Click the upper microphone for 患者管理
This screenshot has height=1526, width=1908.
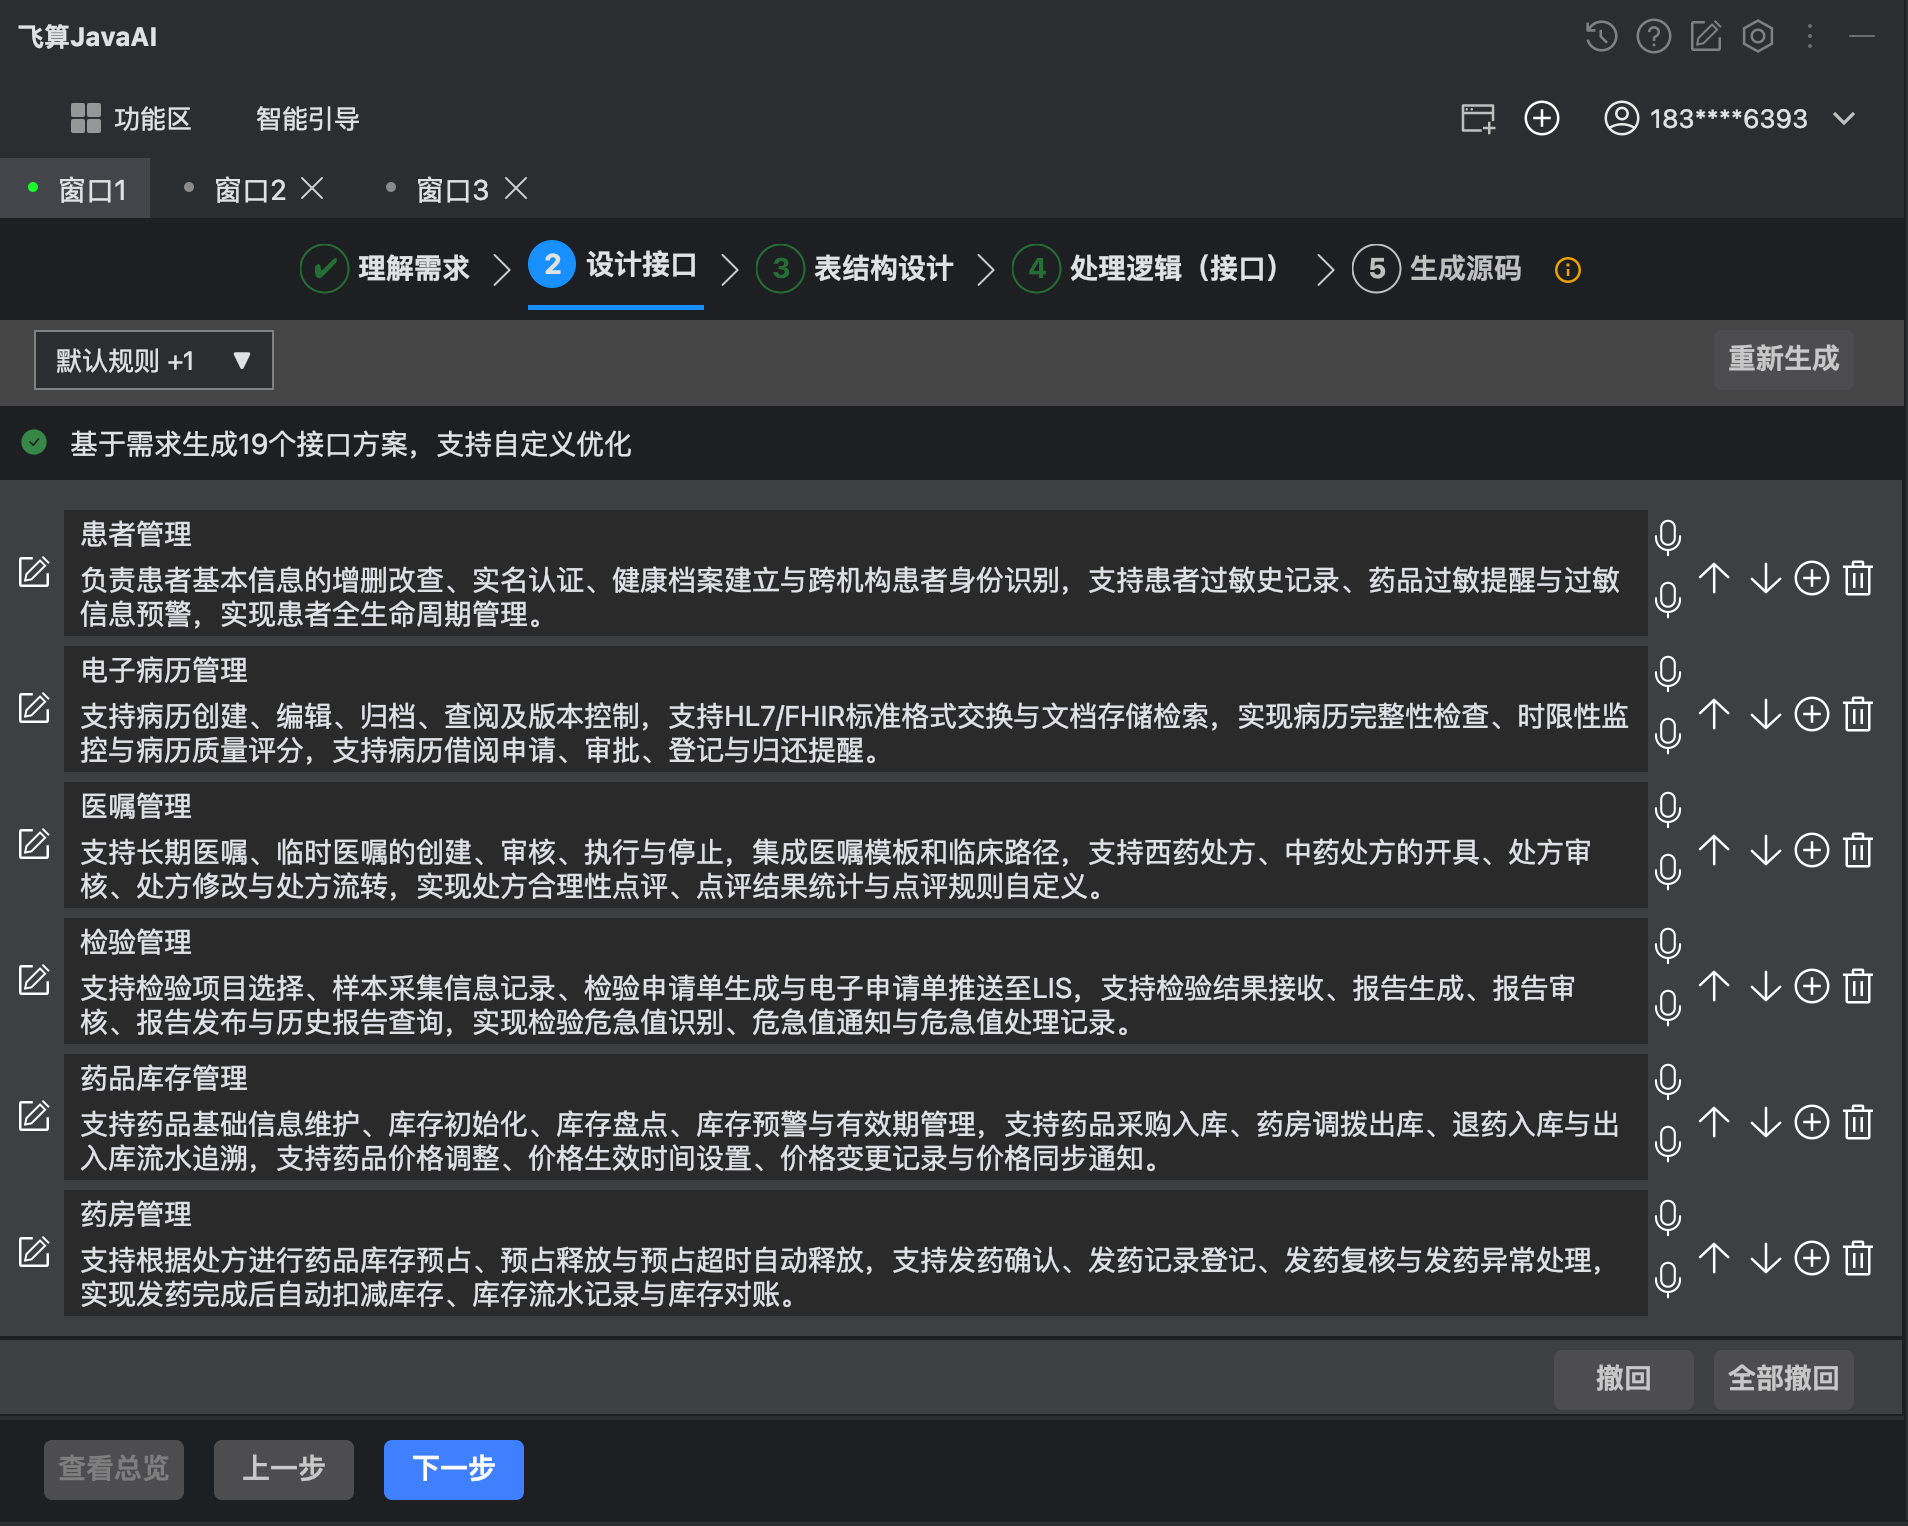pyautogui.click(x=1667, y=538)
